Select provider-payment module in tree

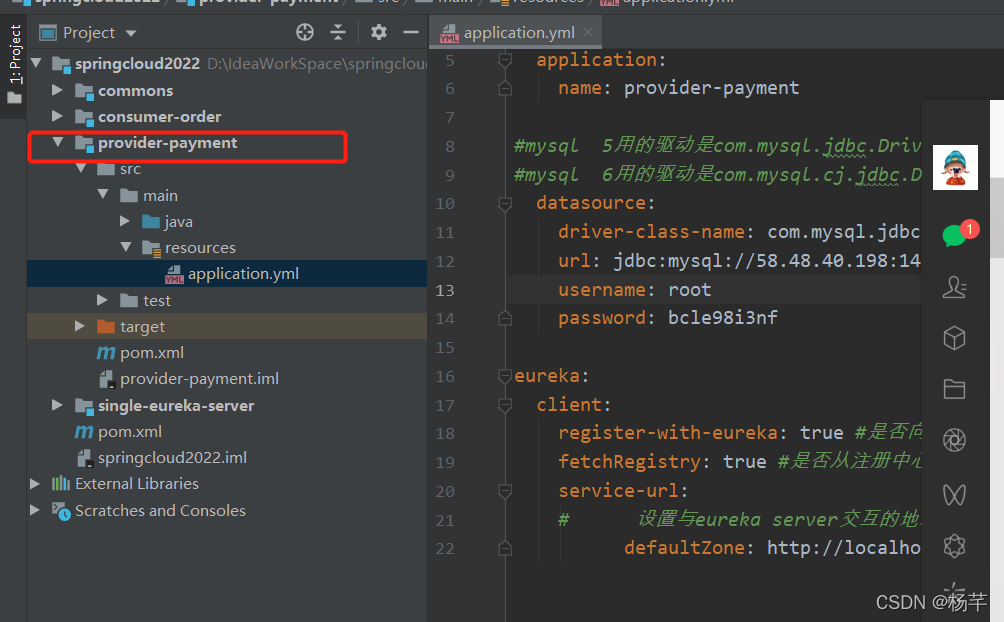[x=167, y=143]
